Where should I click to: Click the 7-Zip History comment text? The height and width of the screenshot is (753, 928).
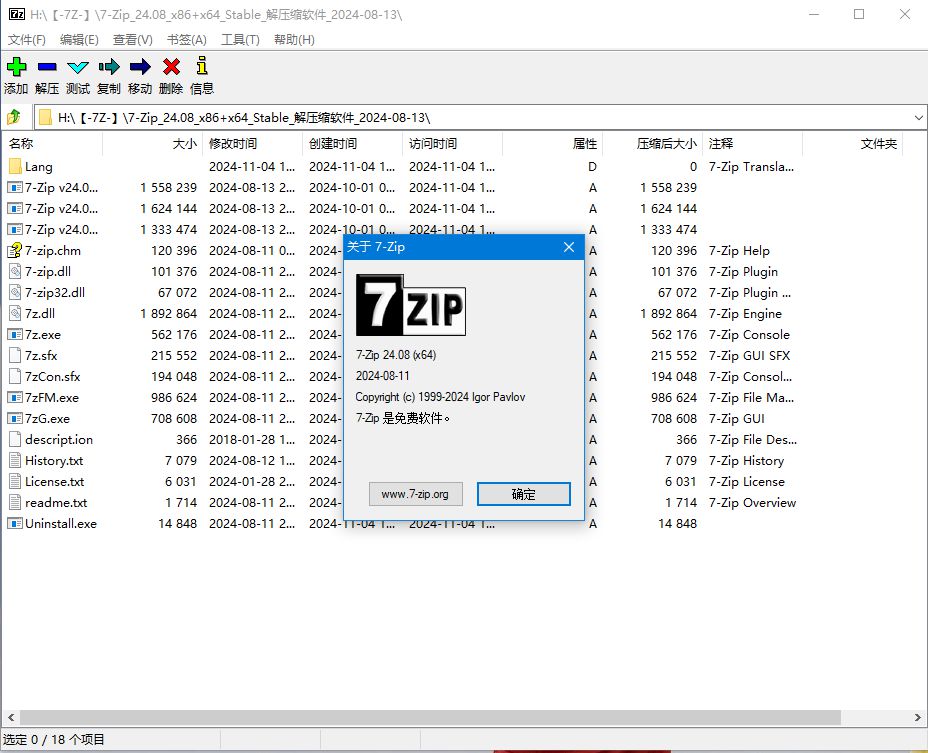pos(746,461)
